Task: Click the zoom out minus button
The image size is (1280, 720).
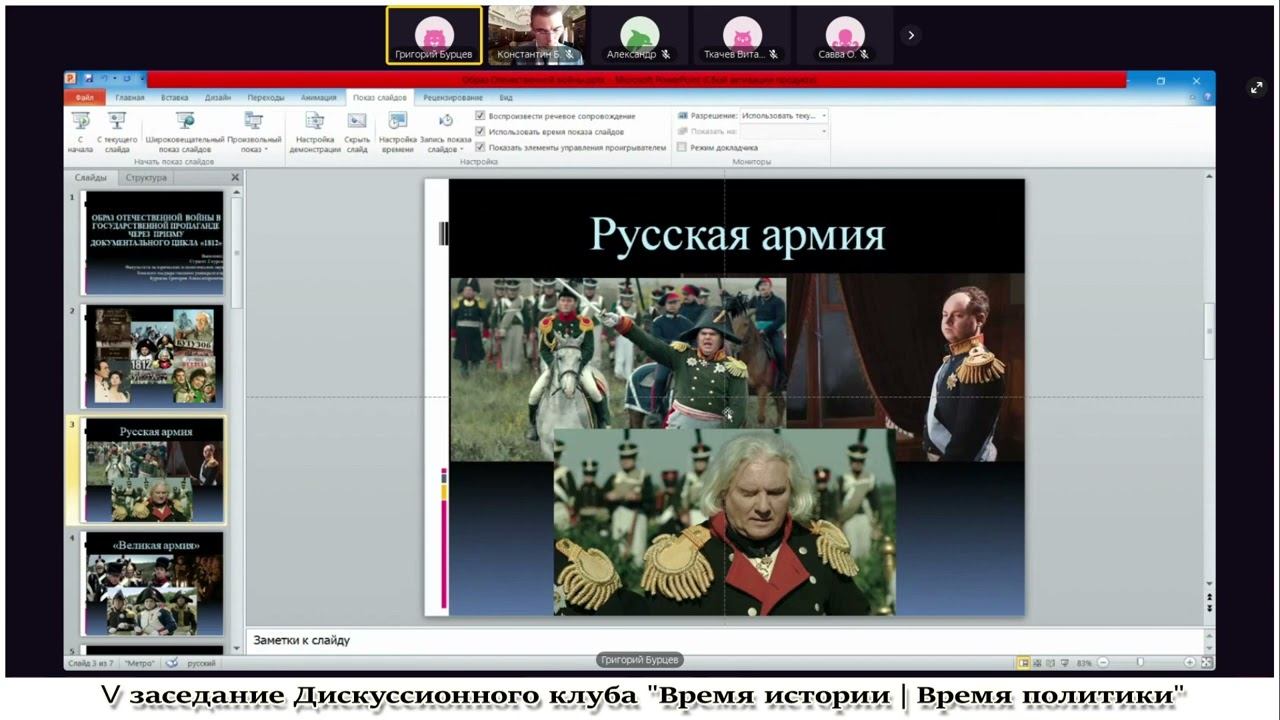Action: coord(1103,663)
